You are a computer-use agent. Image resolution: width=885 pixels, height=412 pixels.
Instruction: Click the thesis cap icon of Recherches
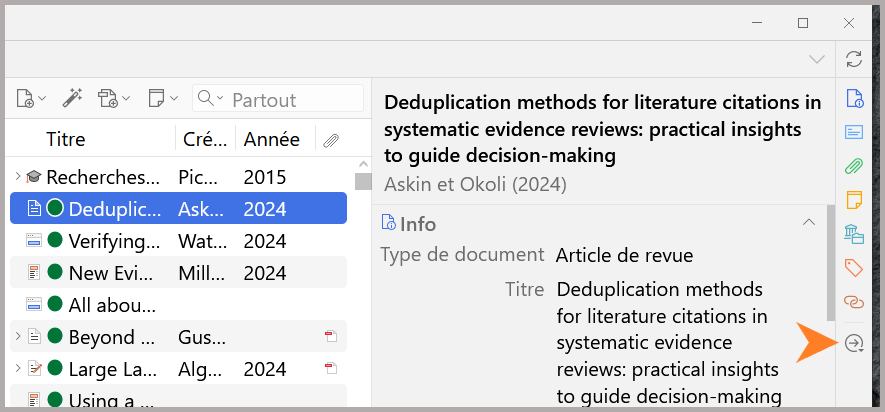(x=34, y=177)
